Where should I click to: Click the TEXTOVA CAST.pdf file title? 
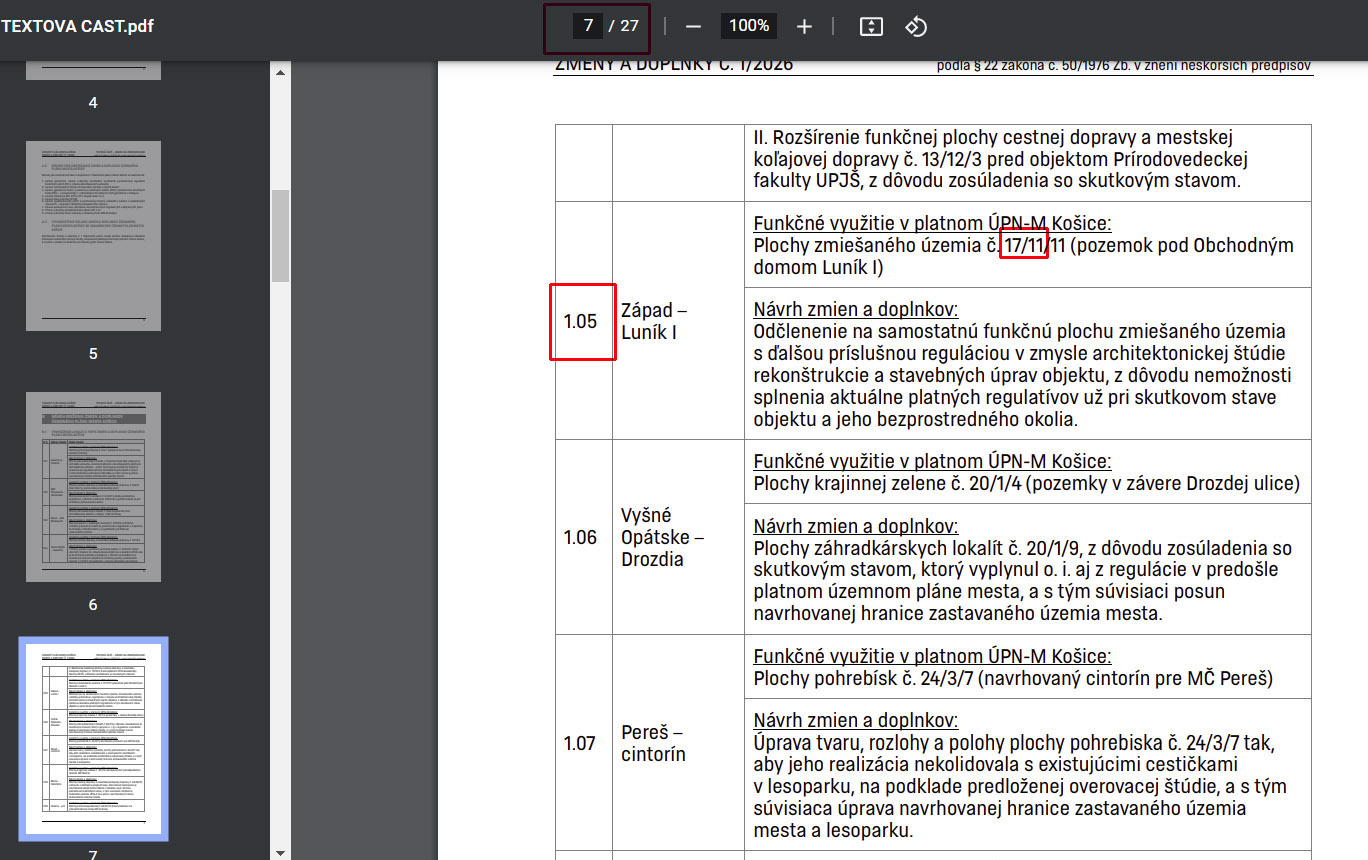(77, 26)
